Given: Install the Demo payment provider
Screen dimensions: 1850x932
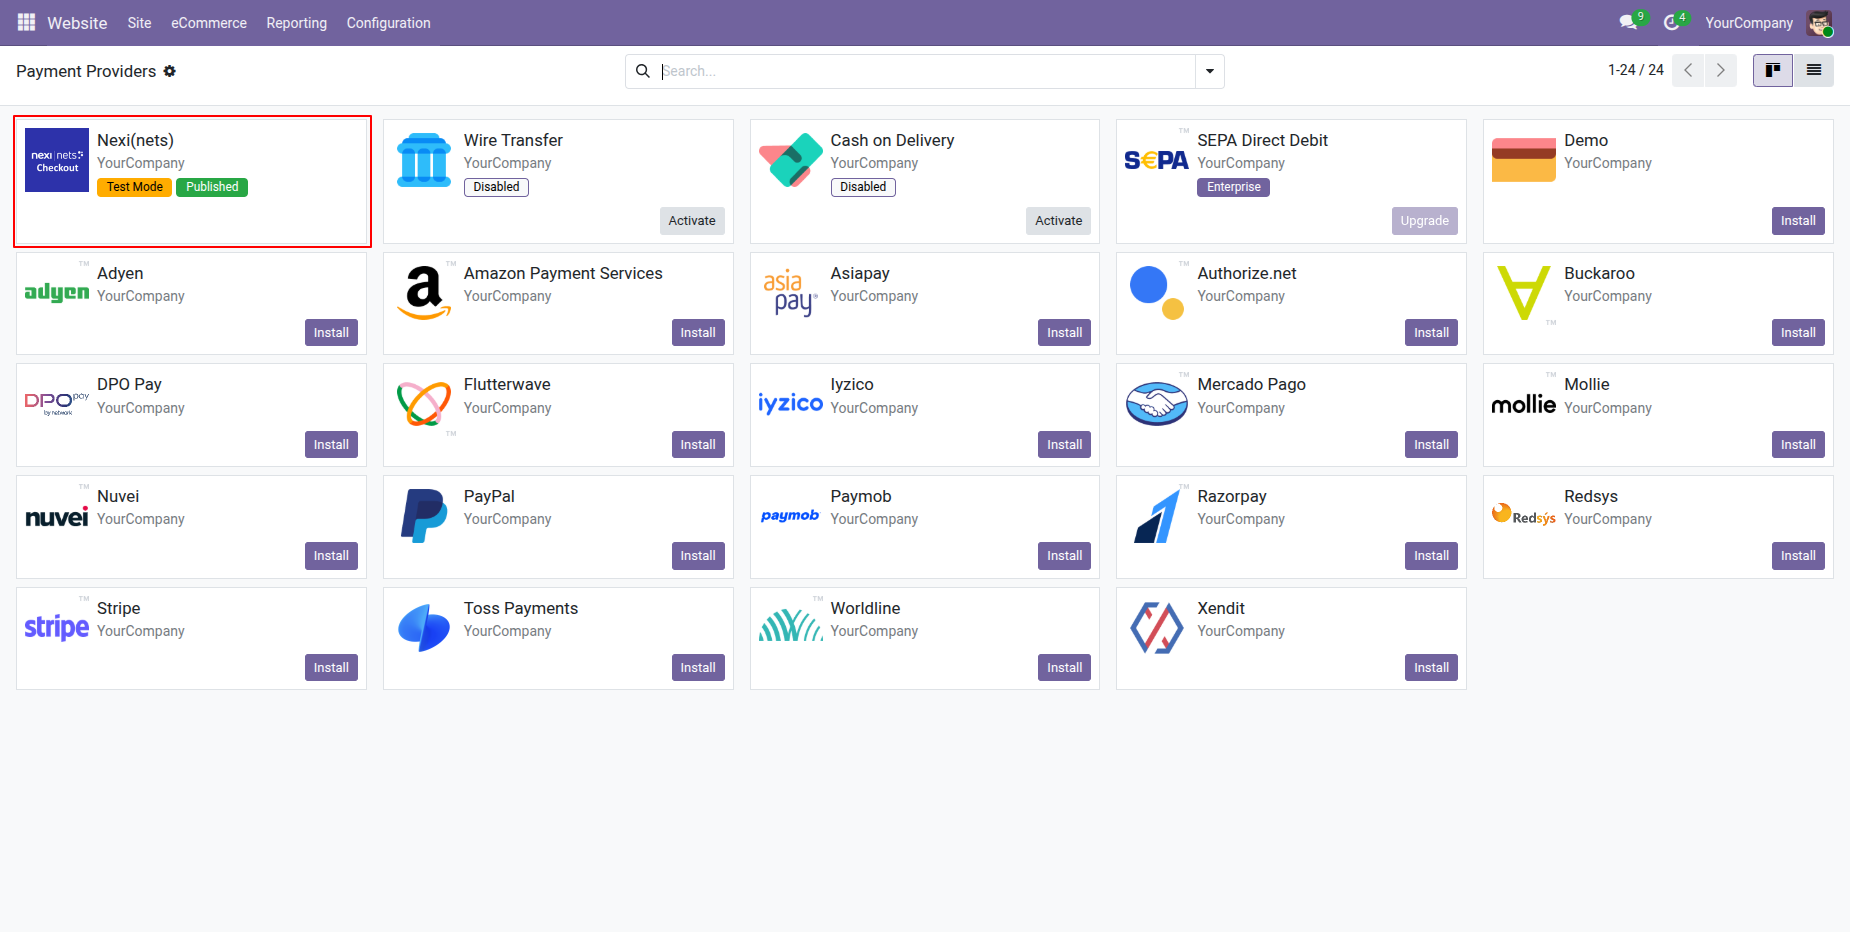Looking at the screenshot, I should point(1798,221).
